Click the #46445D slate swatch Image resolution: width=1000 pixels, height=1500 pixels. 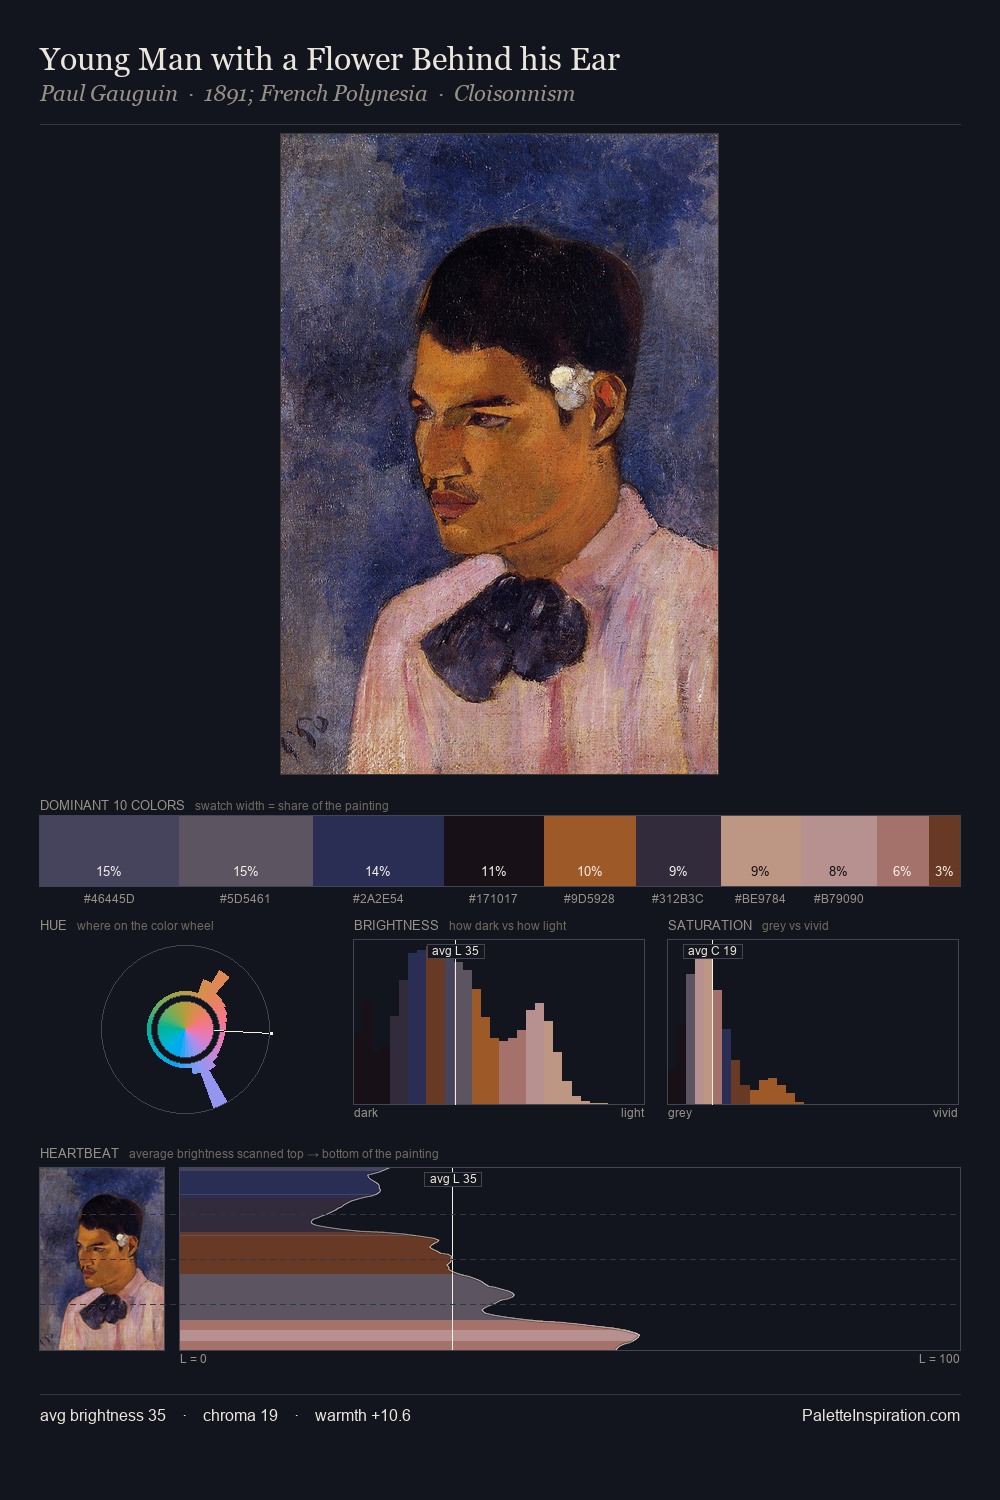pos(109,851)
